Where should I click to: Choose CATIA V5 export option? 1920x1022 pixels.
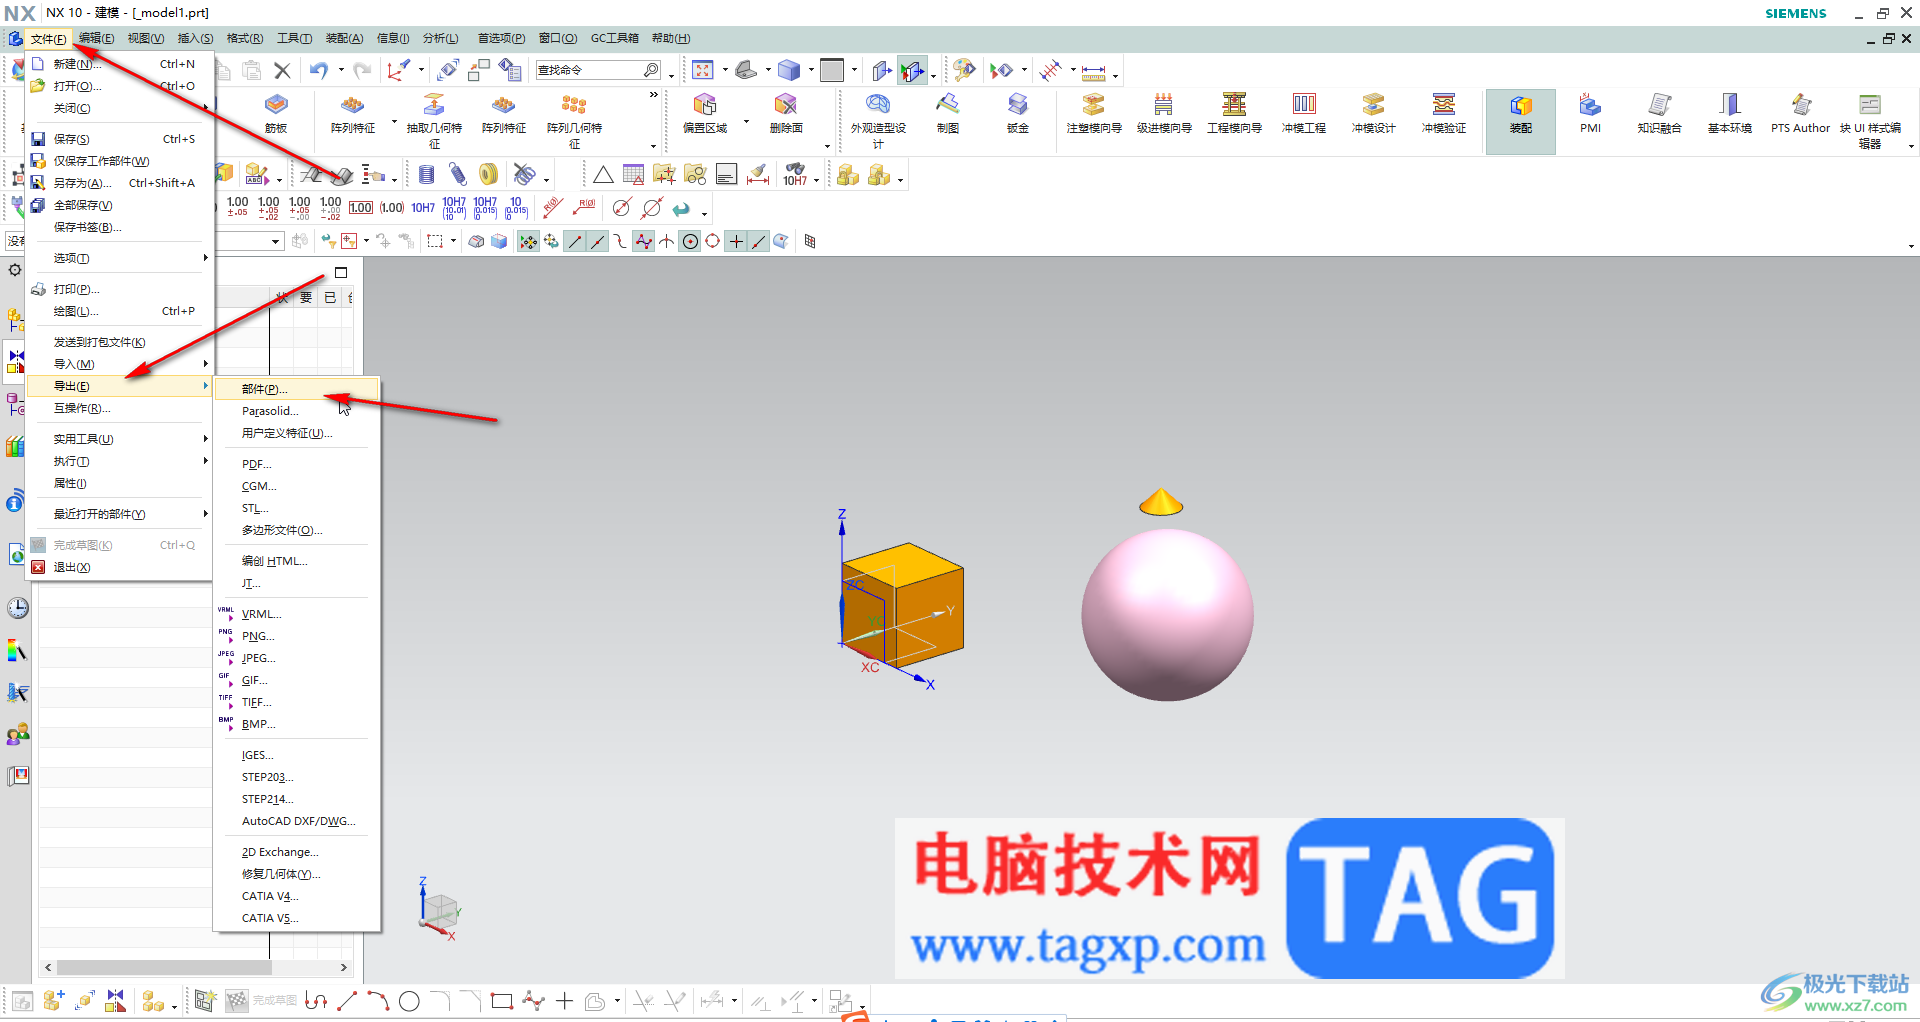point(297,918)
